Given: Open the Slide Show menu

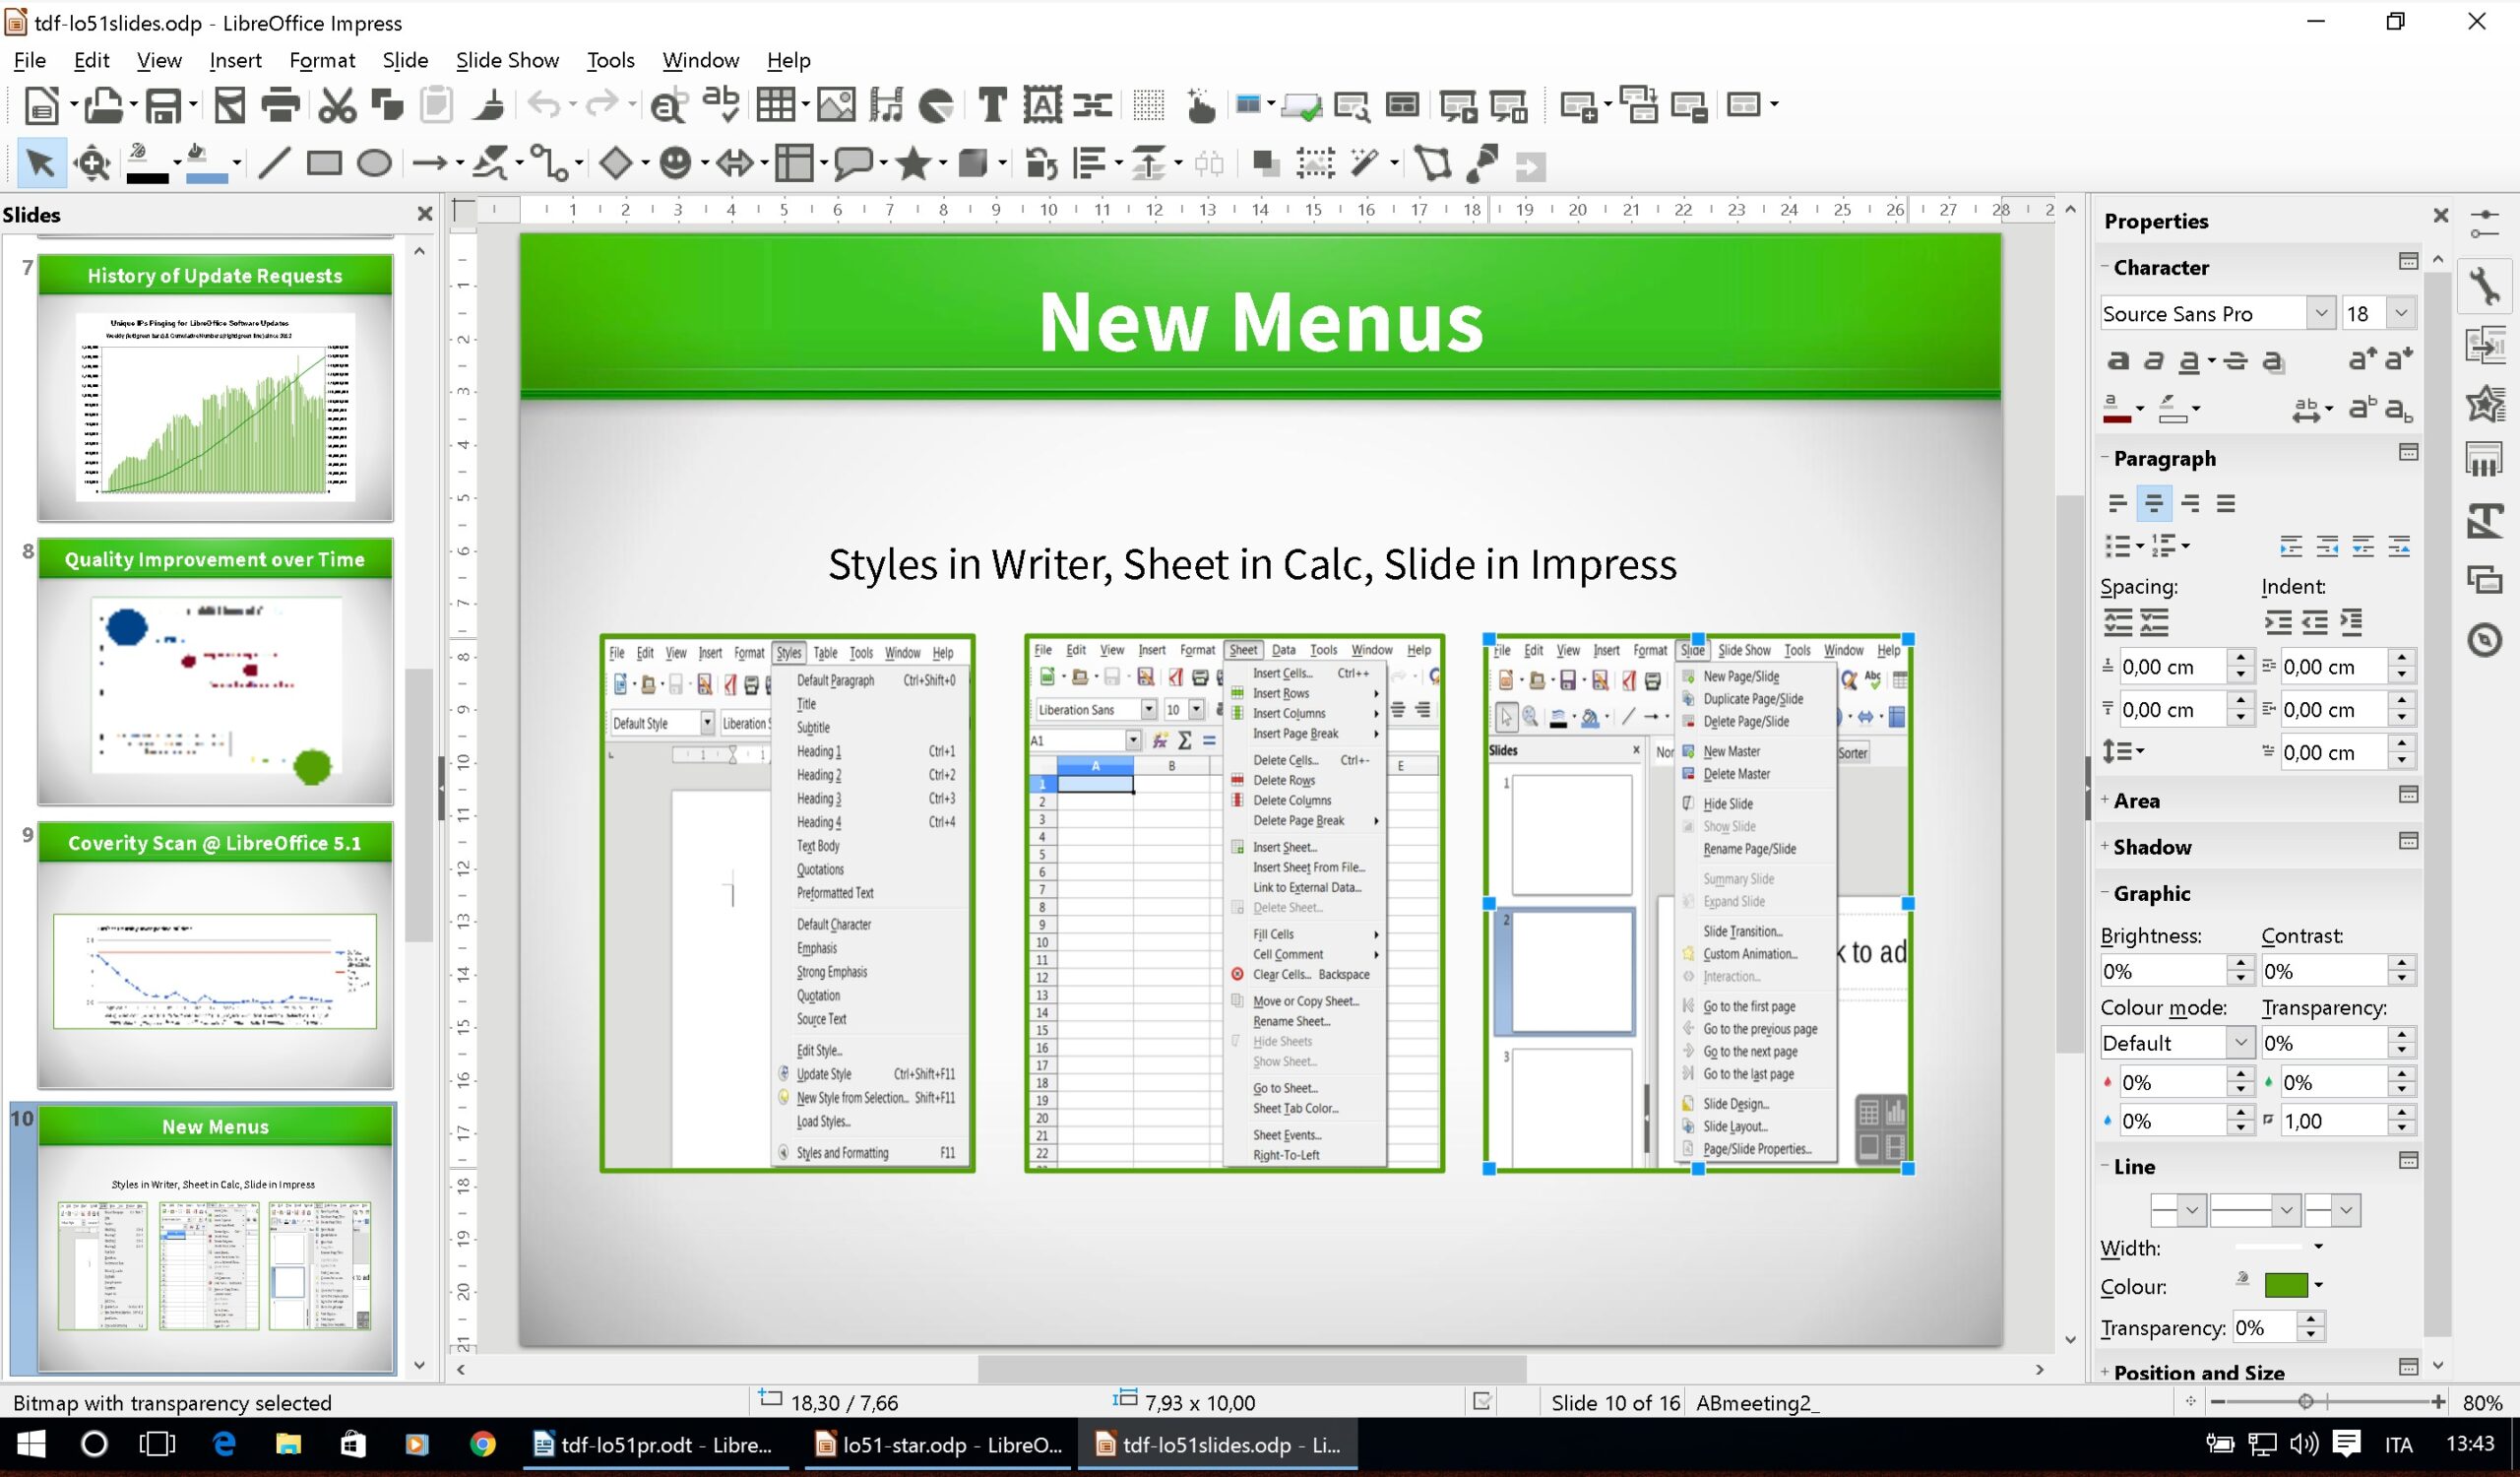Looking at the screenshot, I should point(506,60).
